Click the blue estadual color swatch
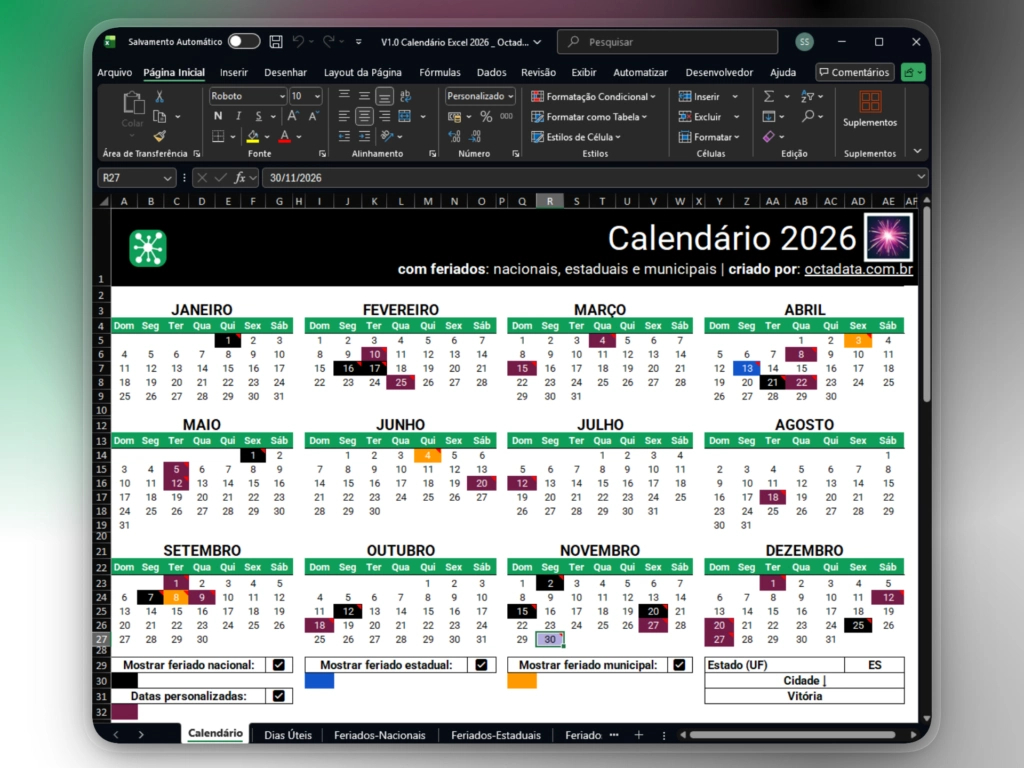The width and height of the screenshot is (1024, 768). point(320,681)
